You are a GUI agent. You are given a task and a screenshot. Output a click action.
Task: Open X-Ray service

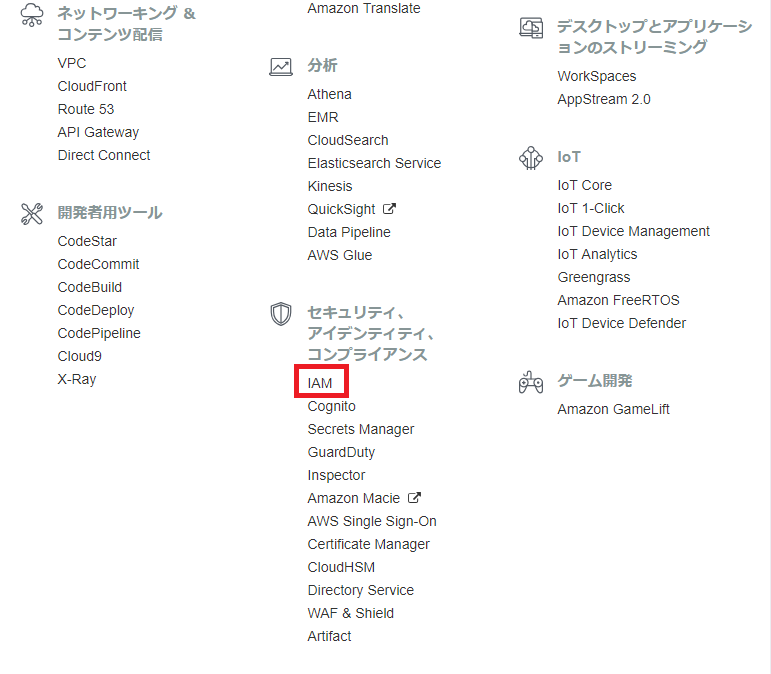coord(77,380)
